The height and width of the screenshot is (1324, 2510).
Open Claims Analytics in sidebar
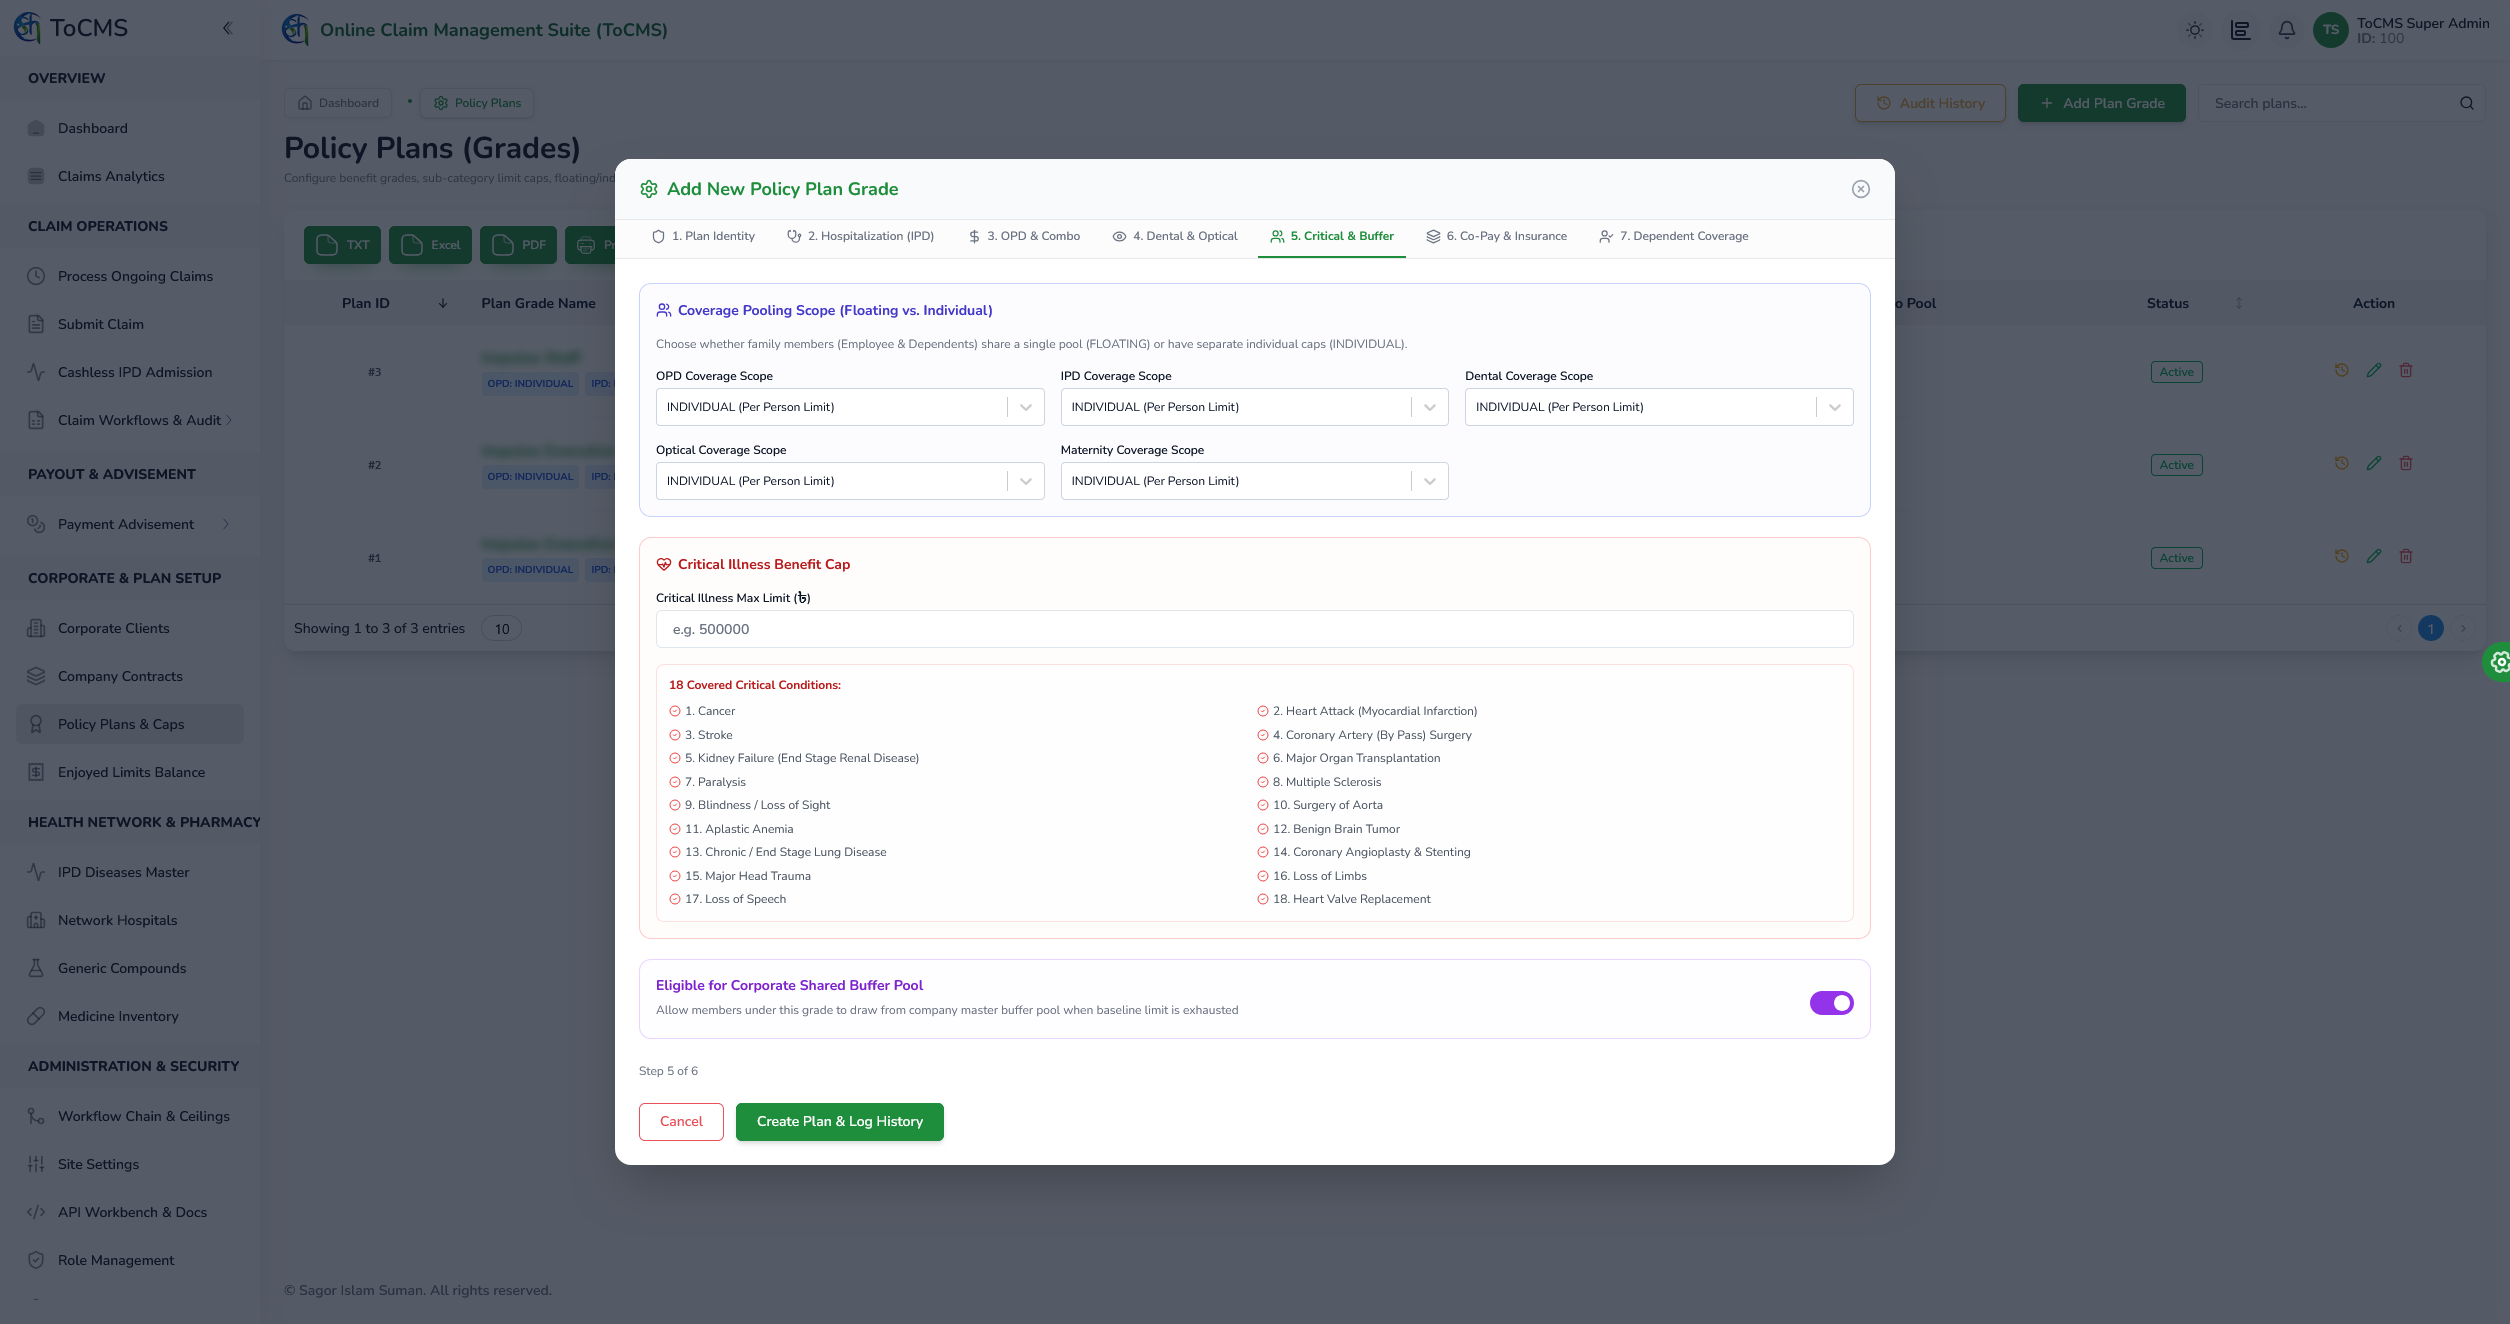click(x=130, y=176)
